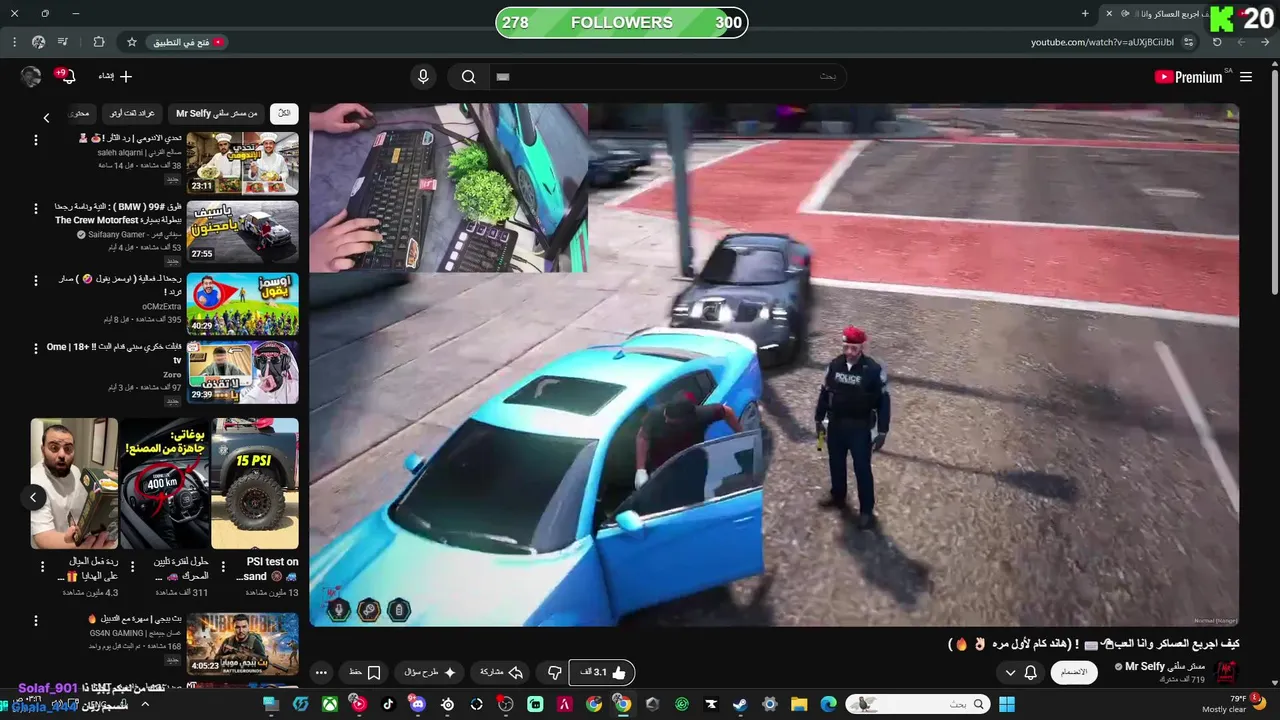Open the create video plus button

(x=116, y=76)
